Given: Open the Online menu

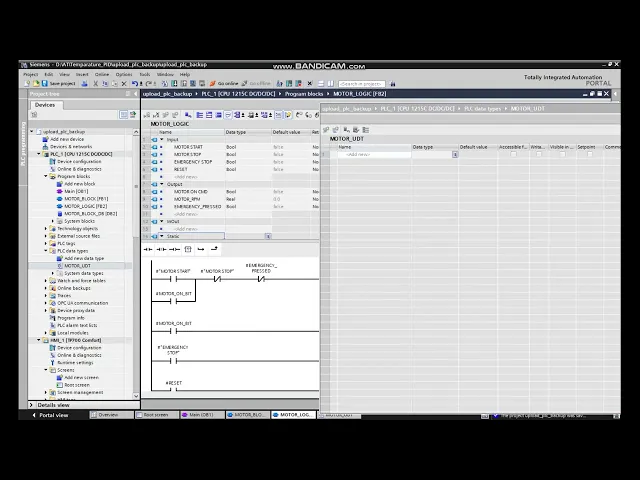Looking at the screenshot, I should [102, 75].
